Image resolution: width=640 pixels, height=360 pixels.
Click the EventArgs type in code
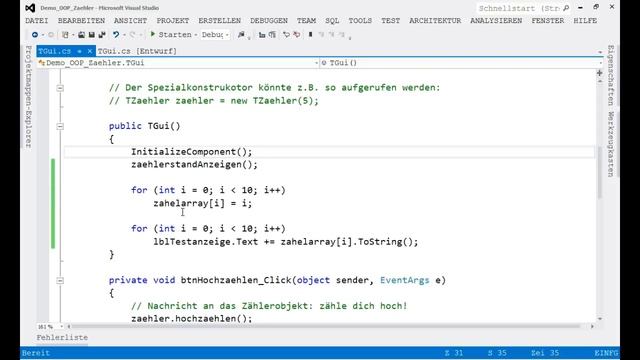[404, 280]
